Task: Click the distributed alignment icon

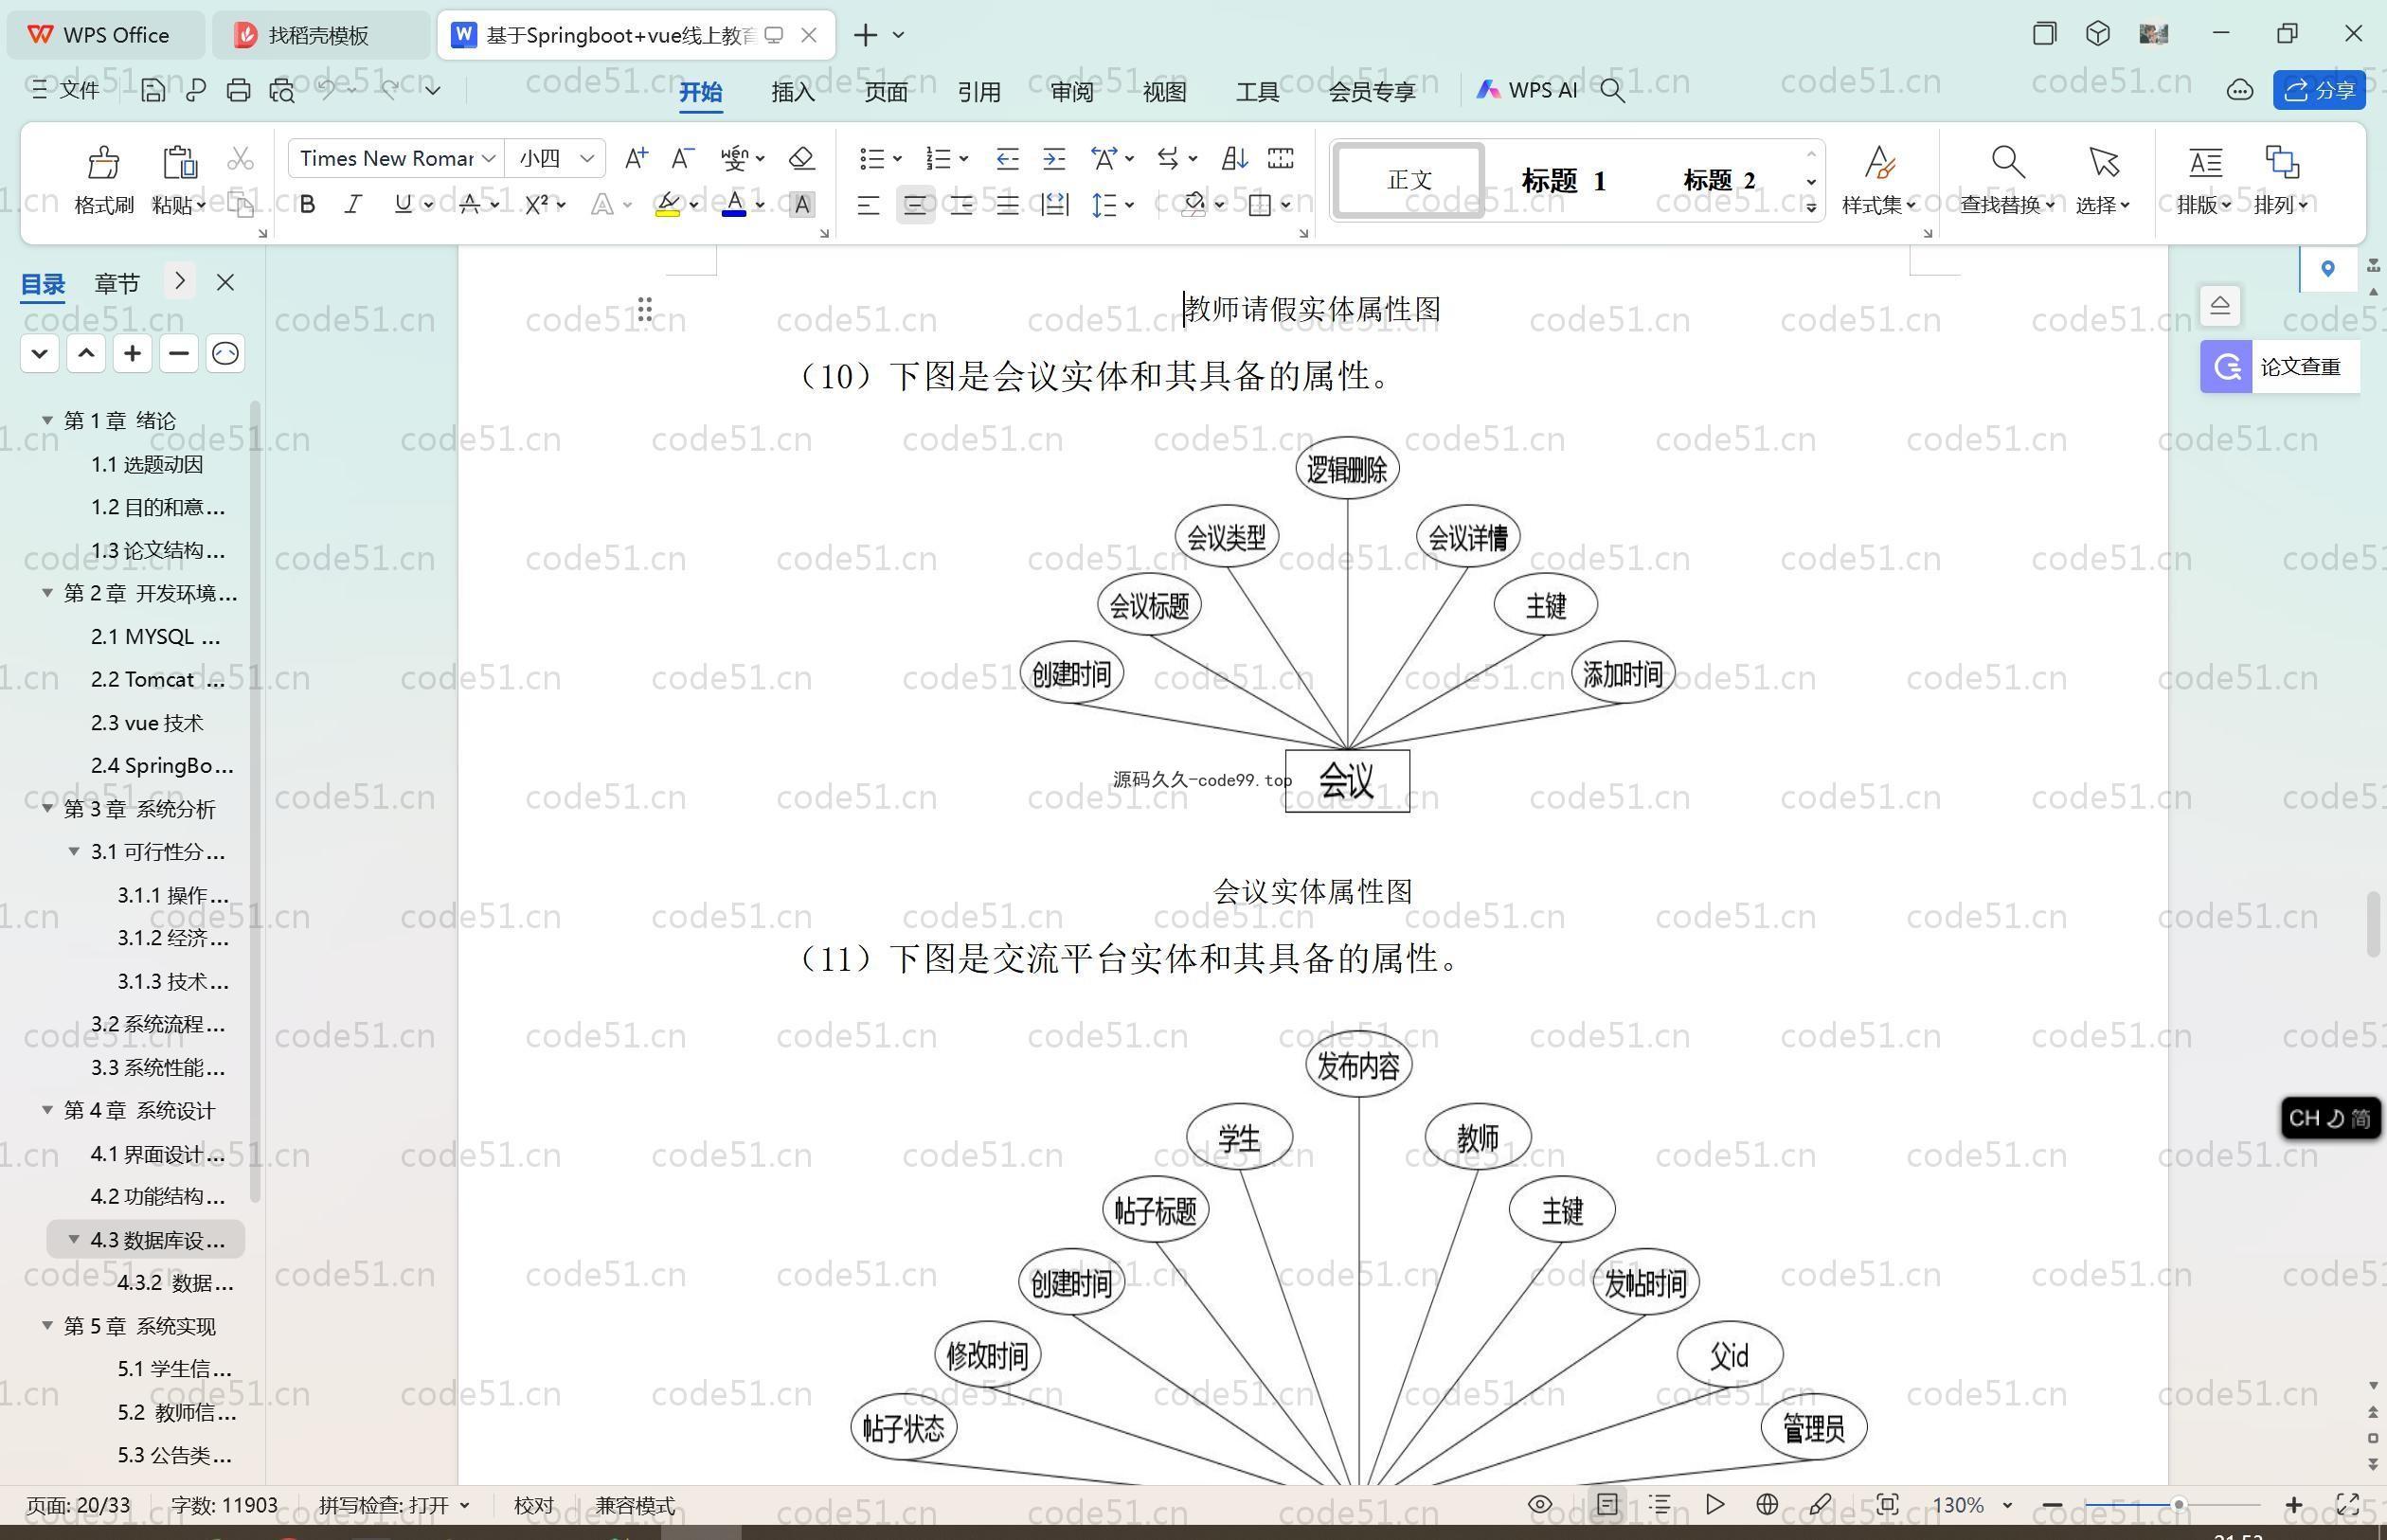Action: coord(1055,205)
